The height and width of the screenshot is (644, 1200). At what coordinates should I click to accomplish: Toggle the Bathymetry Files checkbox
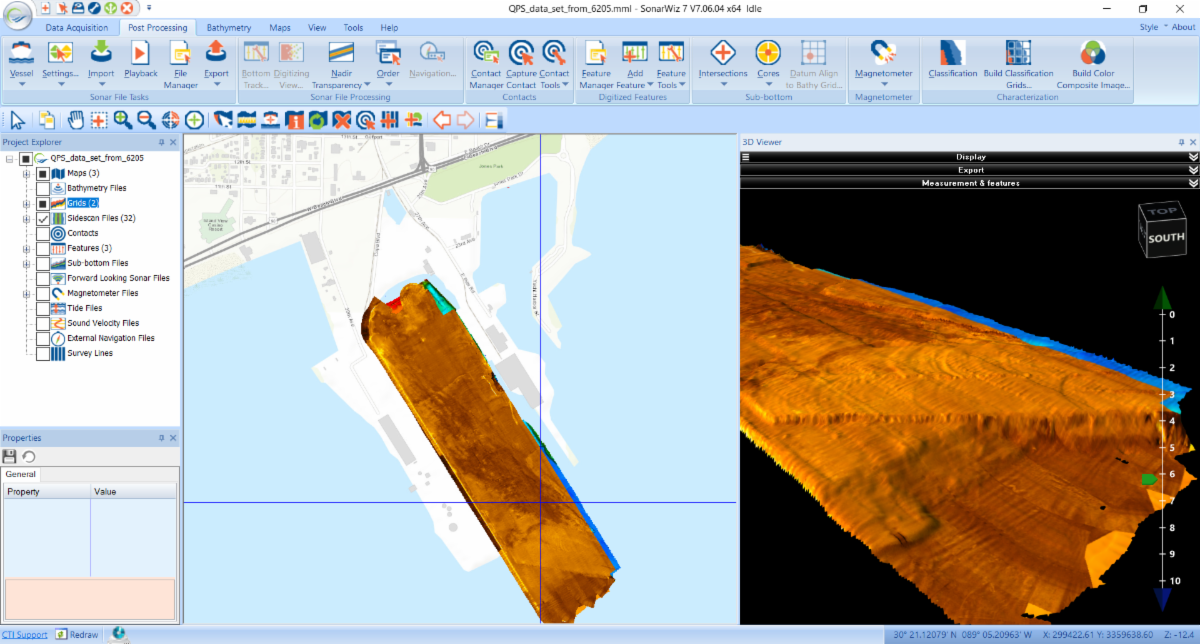click(43, 188)
